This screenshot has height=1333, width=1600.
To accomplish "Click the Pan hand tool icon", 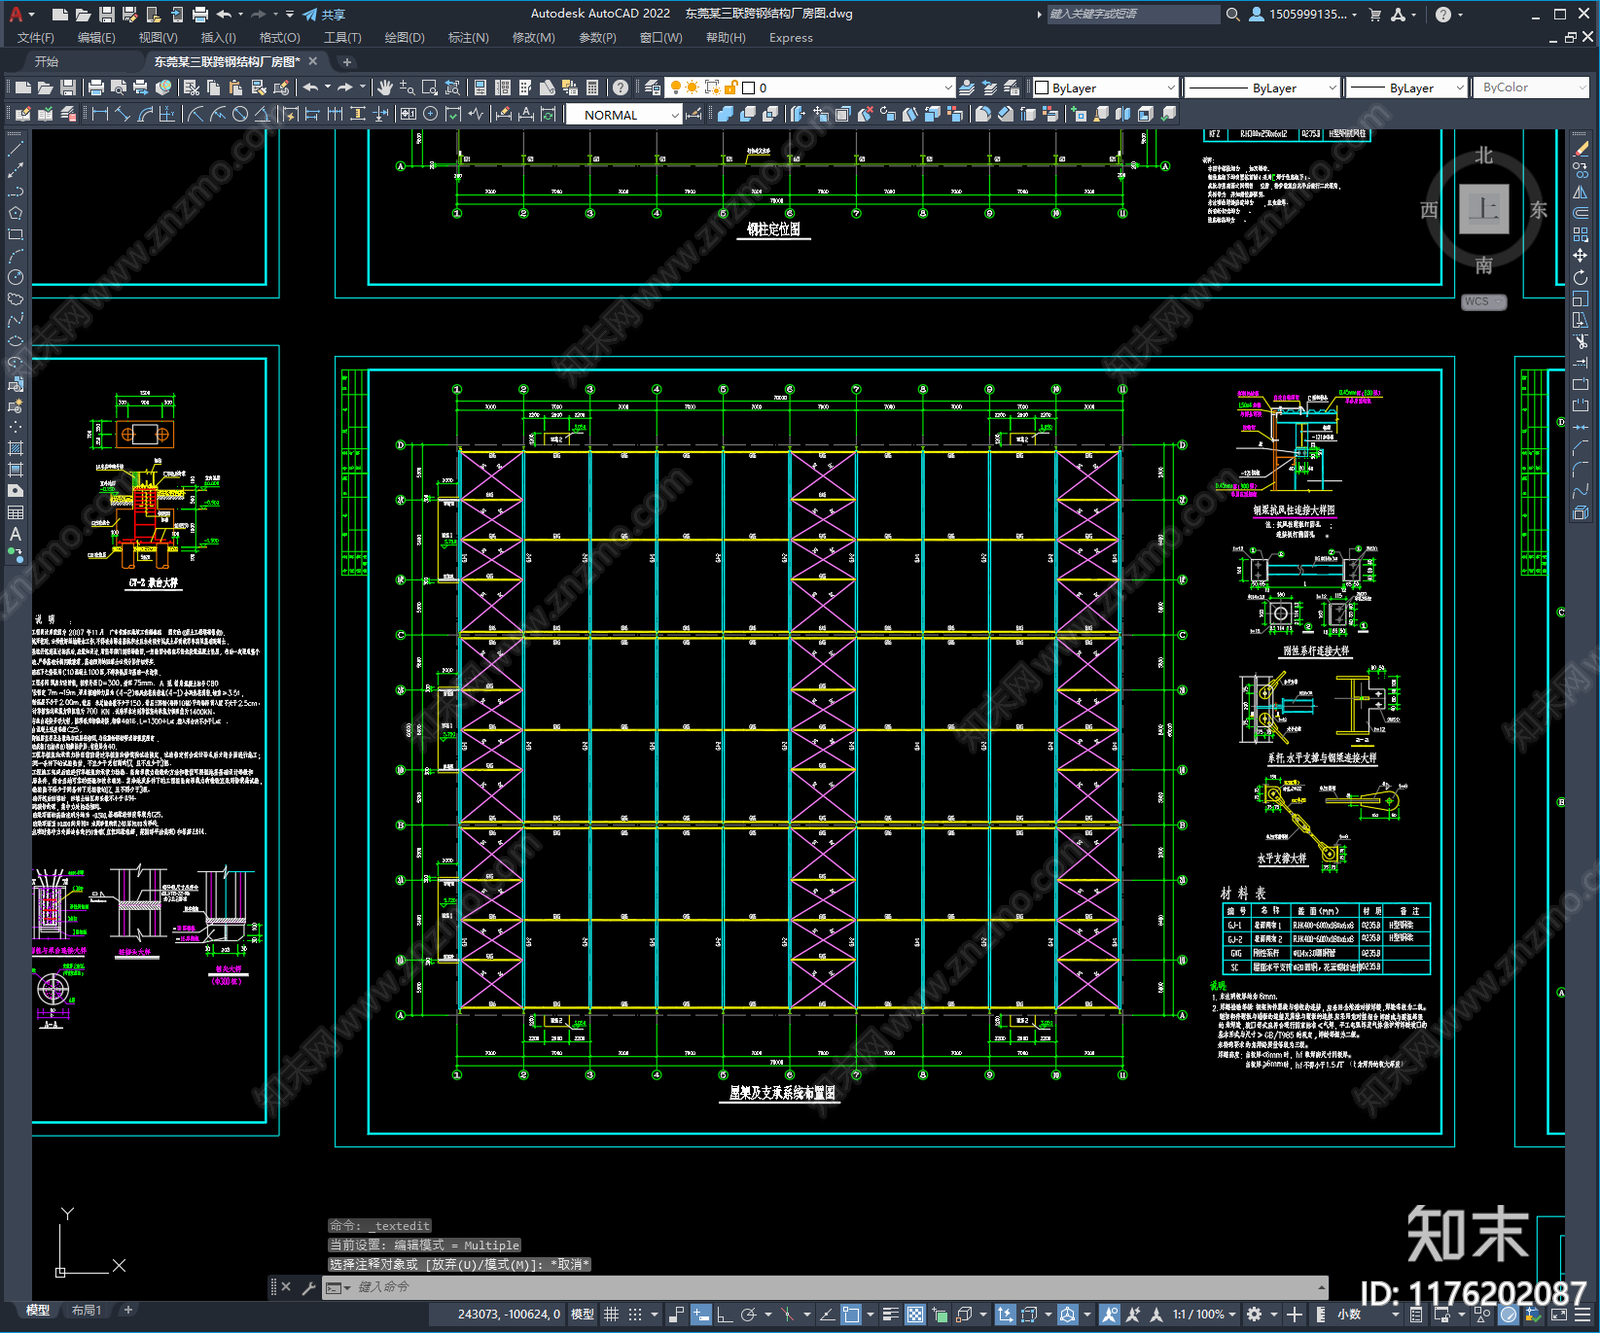I will (x=385, y=88).
